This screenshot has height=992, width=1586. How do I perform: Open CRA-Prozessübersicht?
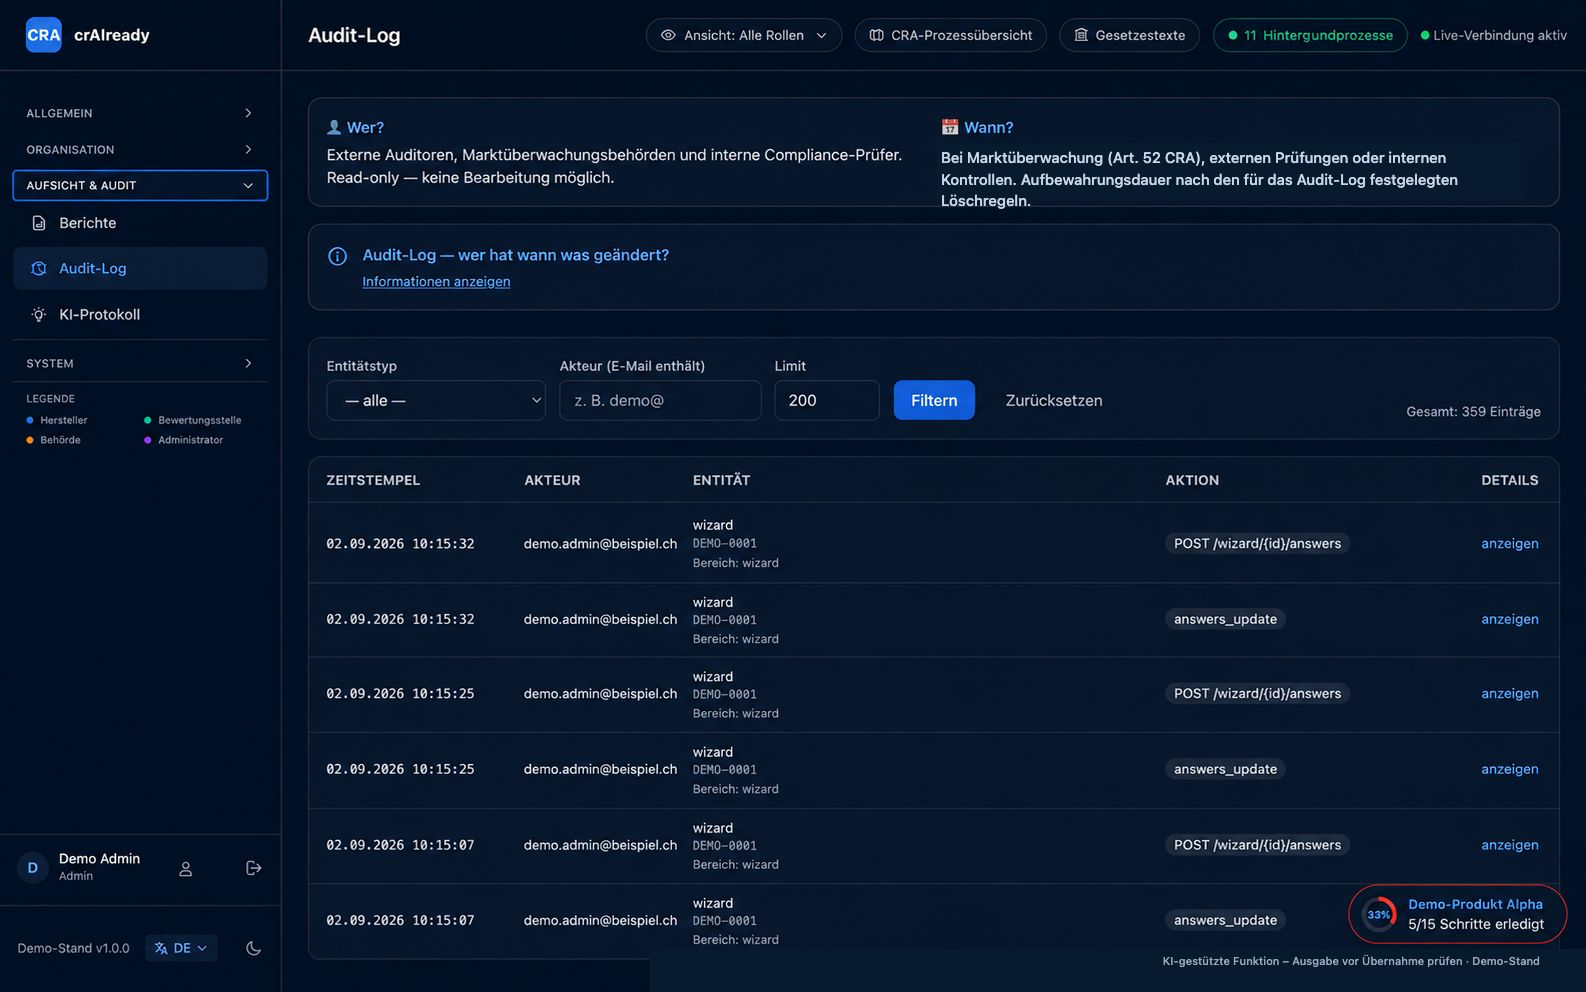(x=950, y=35)
